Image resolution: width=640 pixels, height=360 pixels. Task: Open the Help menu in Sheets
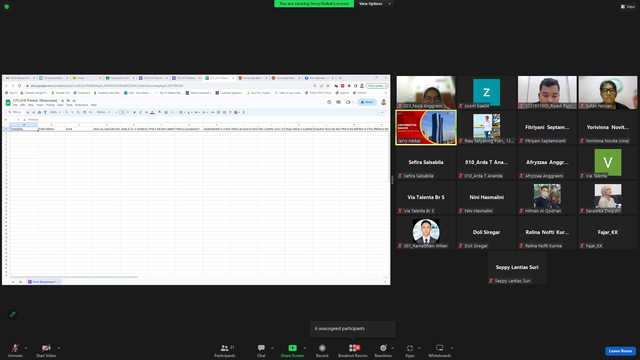[x=93, y=105]
